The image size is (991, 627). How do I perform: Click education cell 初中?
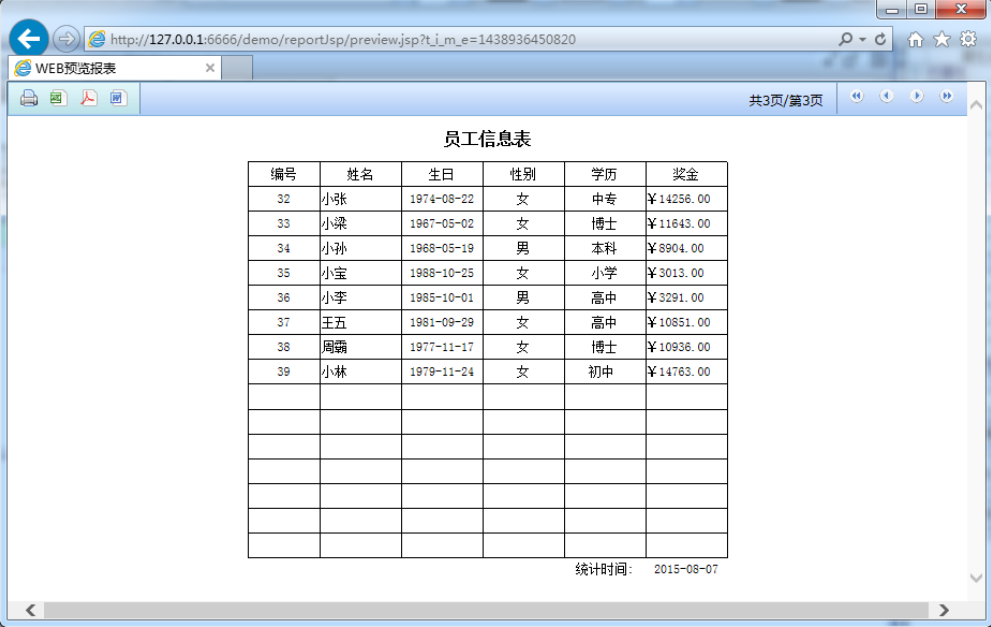click(x=605, y=371)
